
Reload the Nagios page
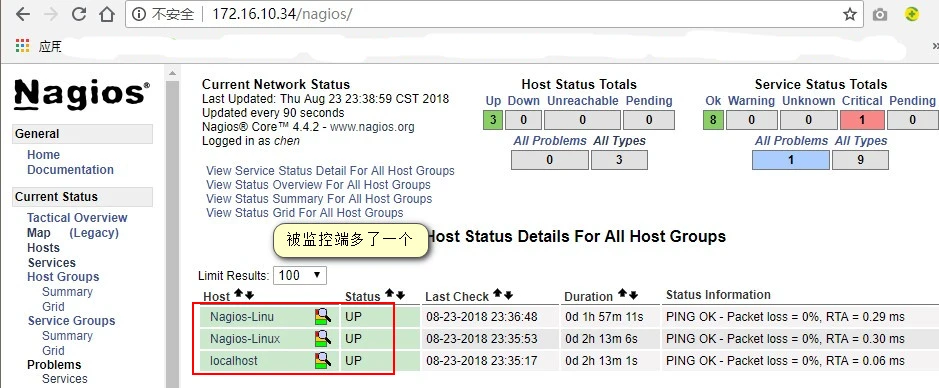pyautogui.click(x=78, y=14)
